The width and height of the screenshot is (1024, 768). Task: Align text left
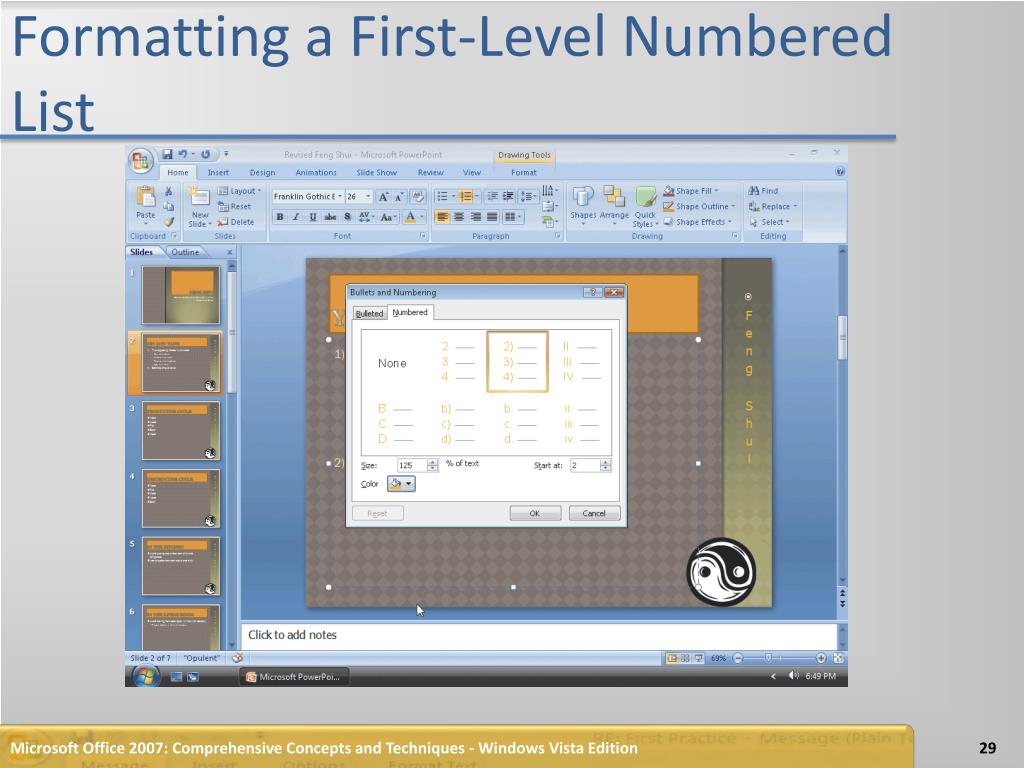pos(443,217)
